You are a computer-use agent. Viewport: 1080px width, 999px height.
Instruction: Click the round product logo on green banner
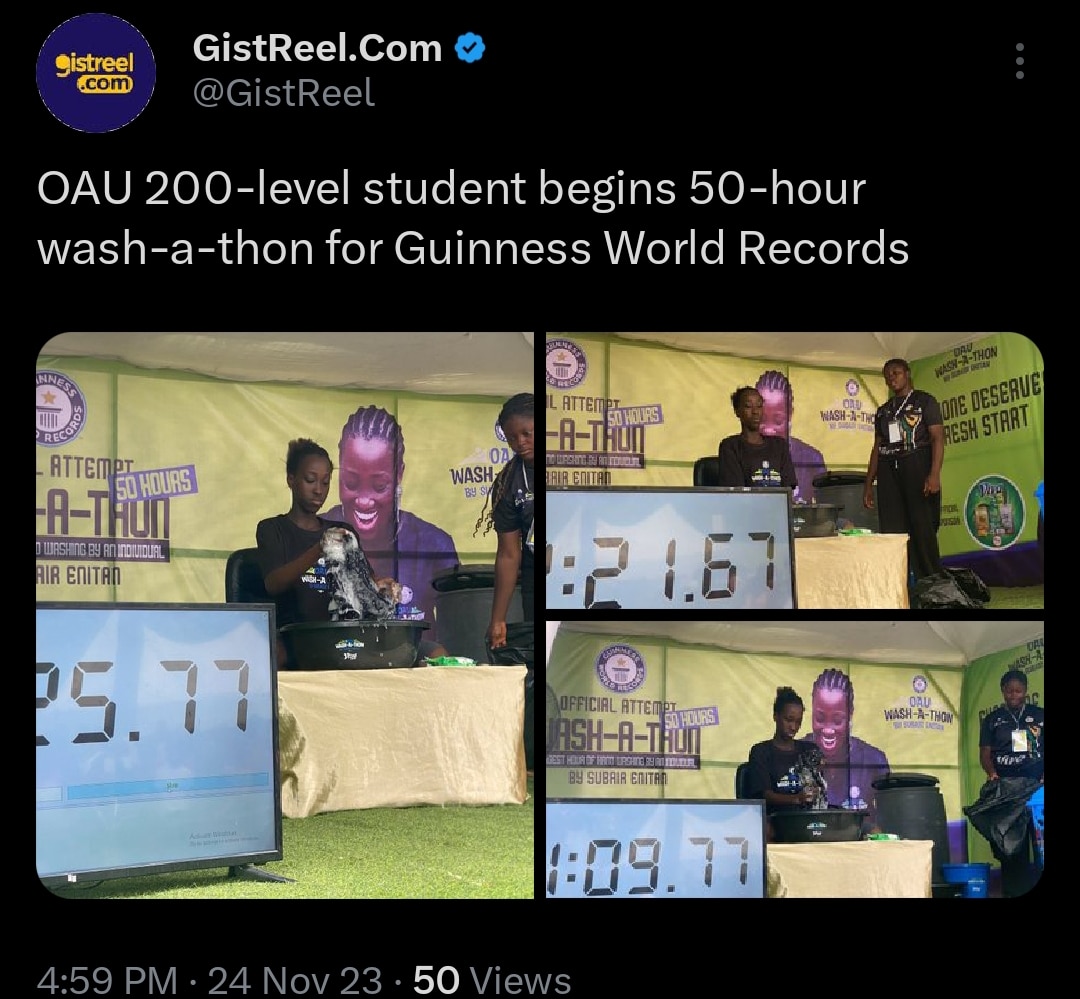[x=995, y=513]
